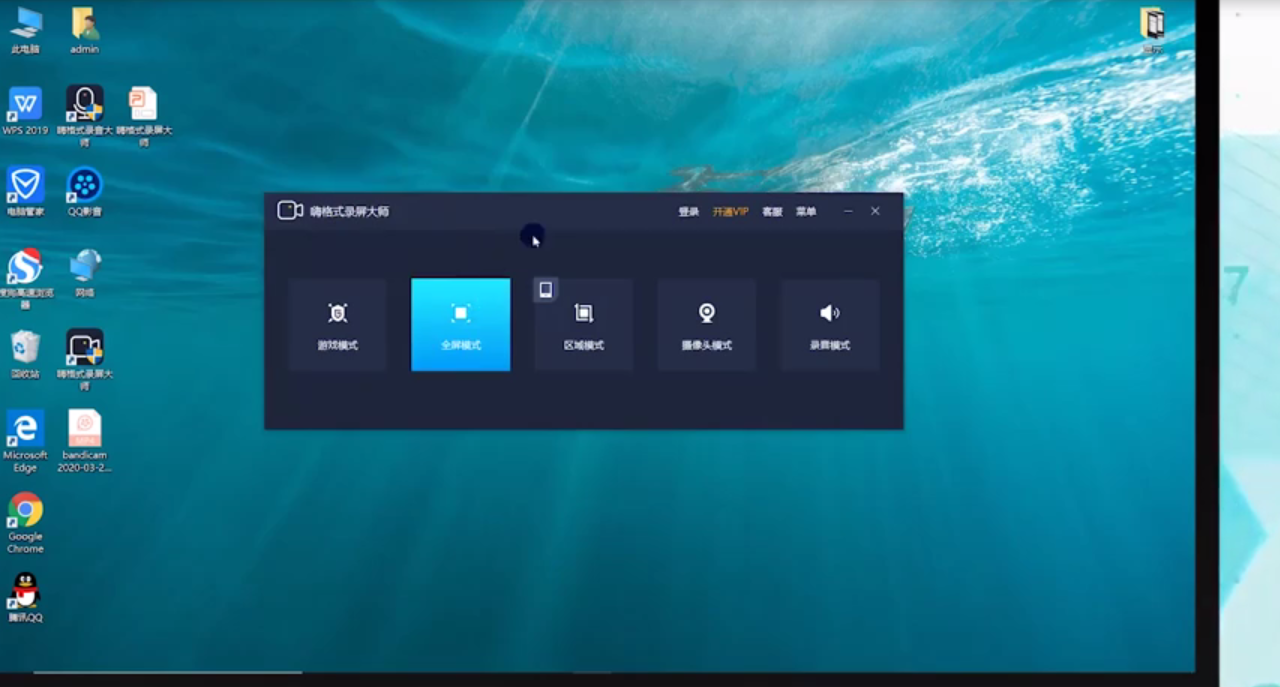Click the recorder app camera logo

coord(290,211)
